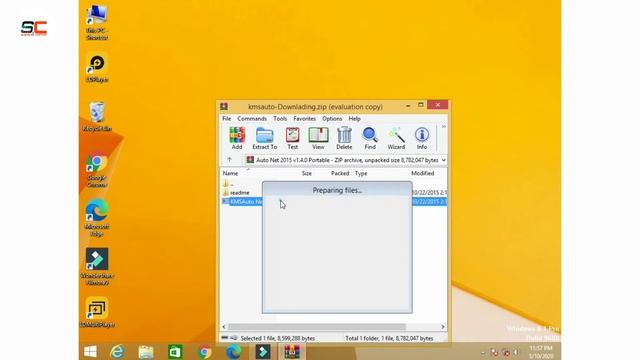This screenshot has width=640, height=360.
Task: Click the horizontal scrollbar thumb
Action: (317, 327)
